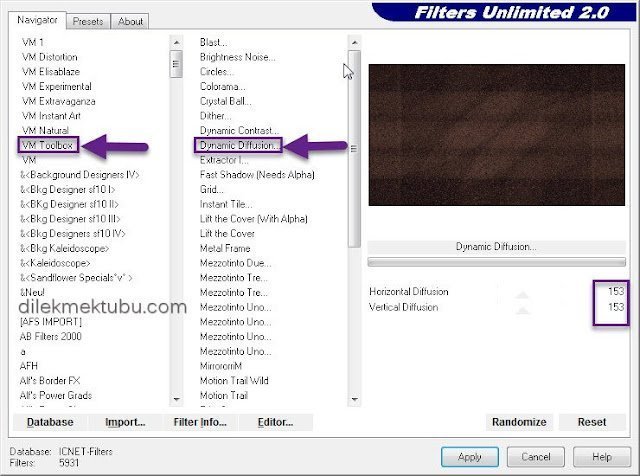Randomize the filter settings
The width and height of the screenshot is (640, 476).
click(x=520, y=422)
